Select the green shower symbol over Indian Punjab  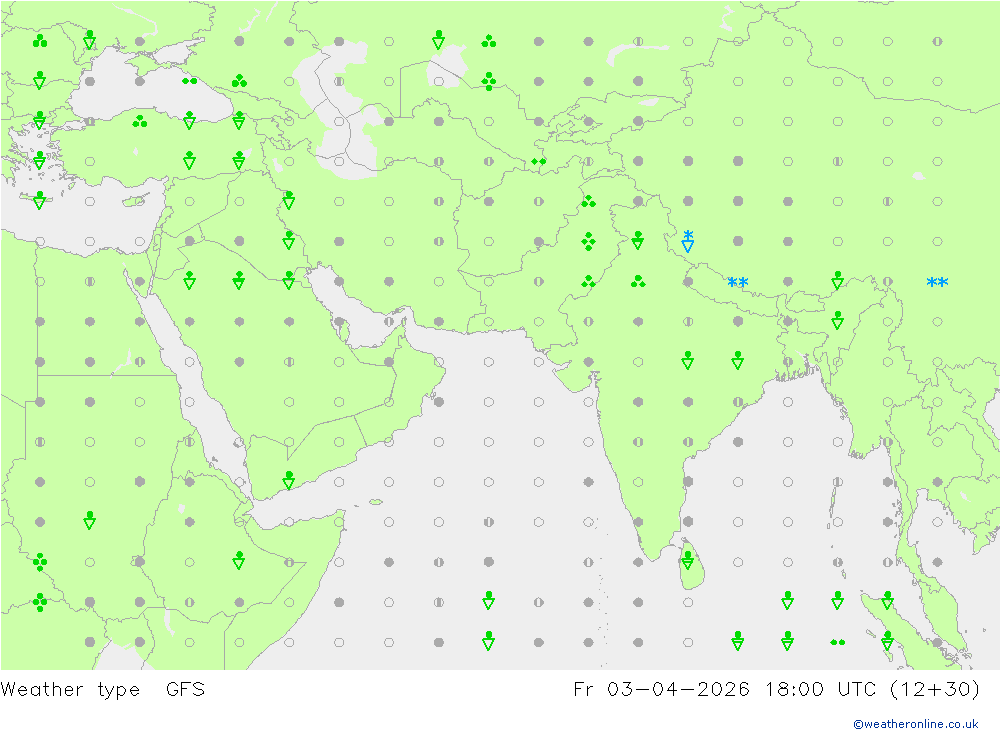(x=638, y=240)
